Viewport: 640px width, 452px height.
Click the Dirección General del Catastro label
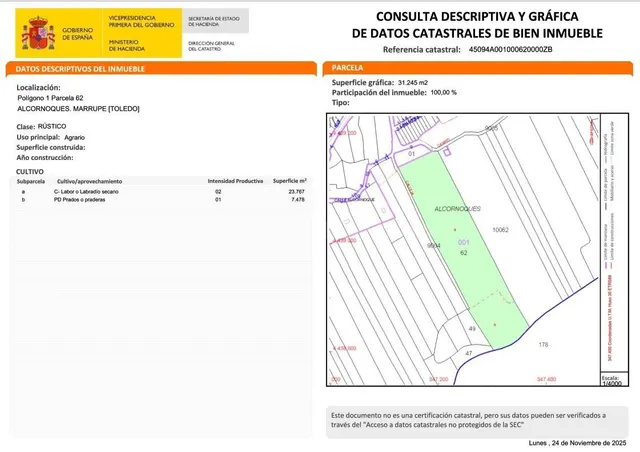point(211,46)
